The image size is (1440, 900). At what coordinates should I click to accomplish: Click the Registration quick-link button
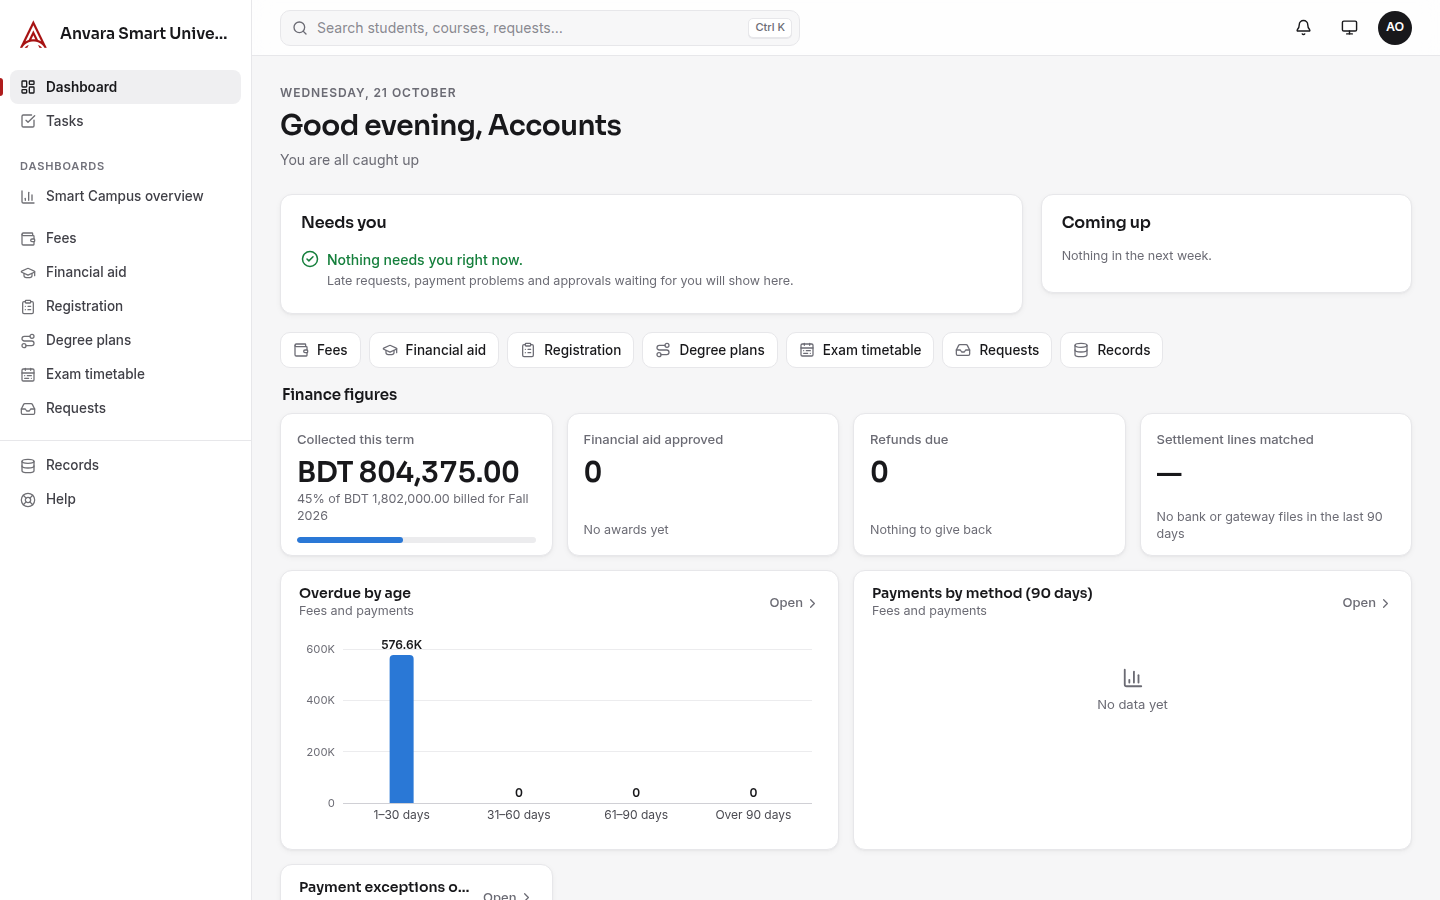tap(570, 350)
